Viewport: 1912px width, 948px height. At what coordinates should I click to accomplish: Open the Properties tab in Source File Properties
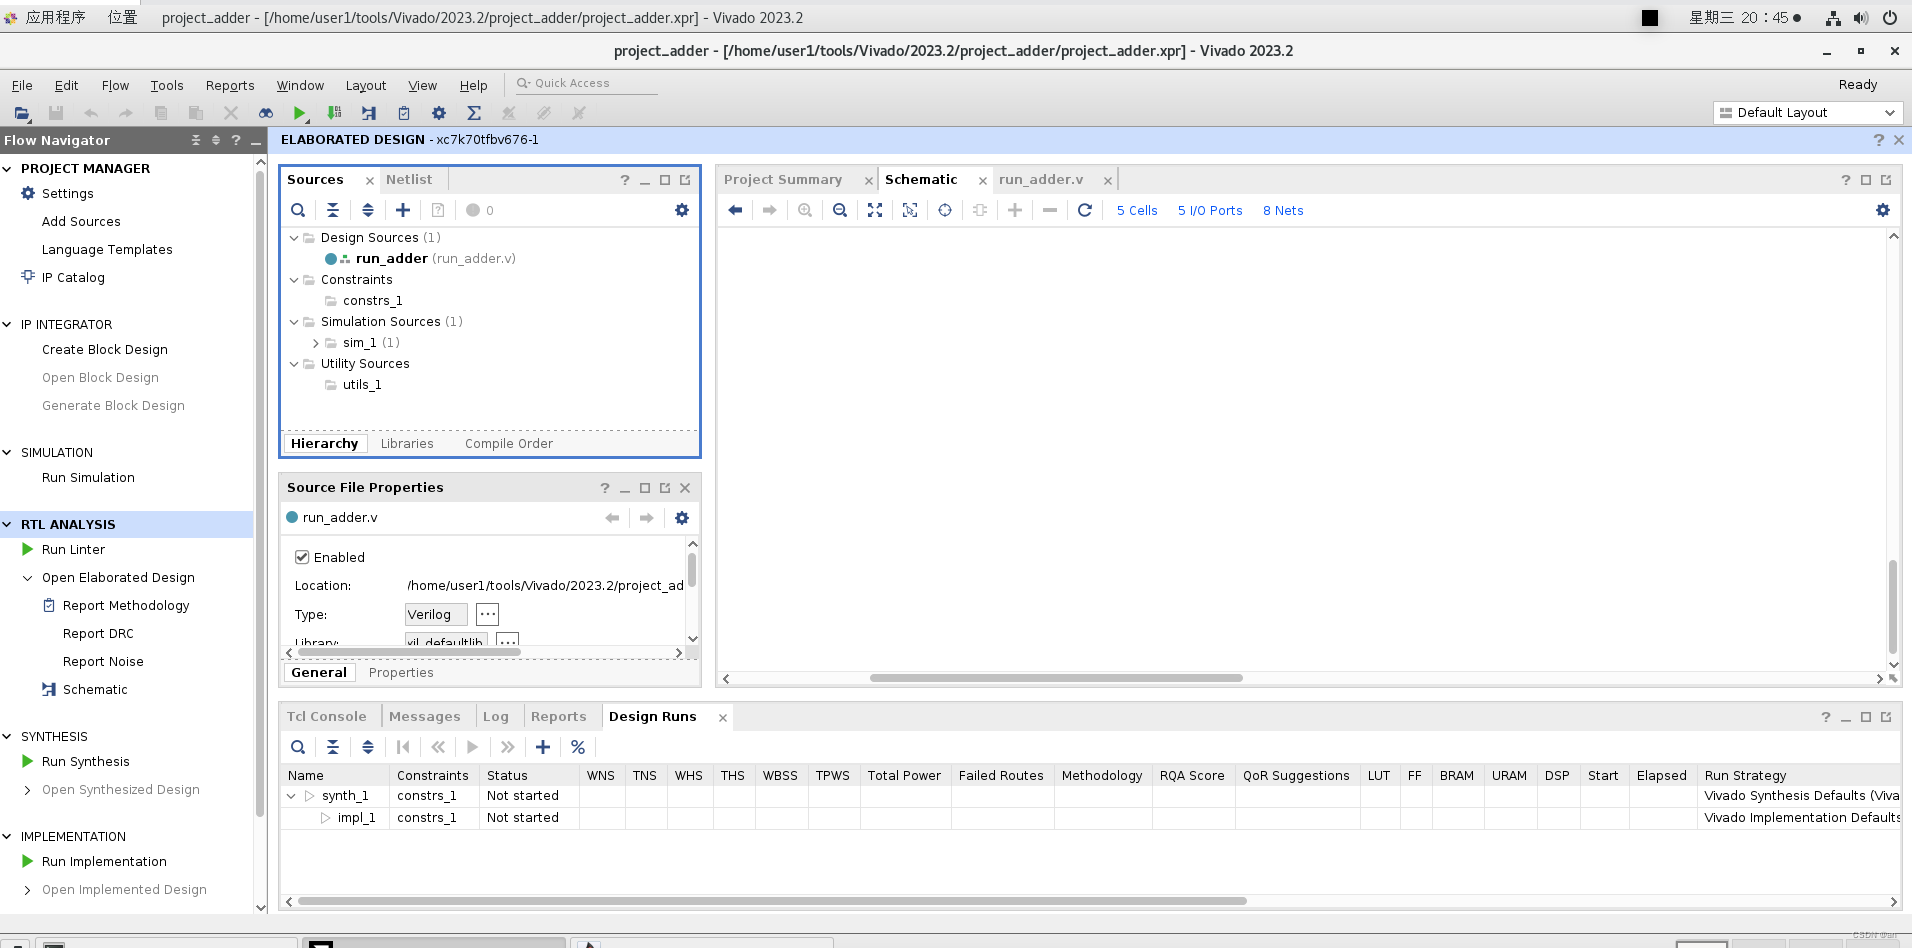[401, 673]
